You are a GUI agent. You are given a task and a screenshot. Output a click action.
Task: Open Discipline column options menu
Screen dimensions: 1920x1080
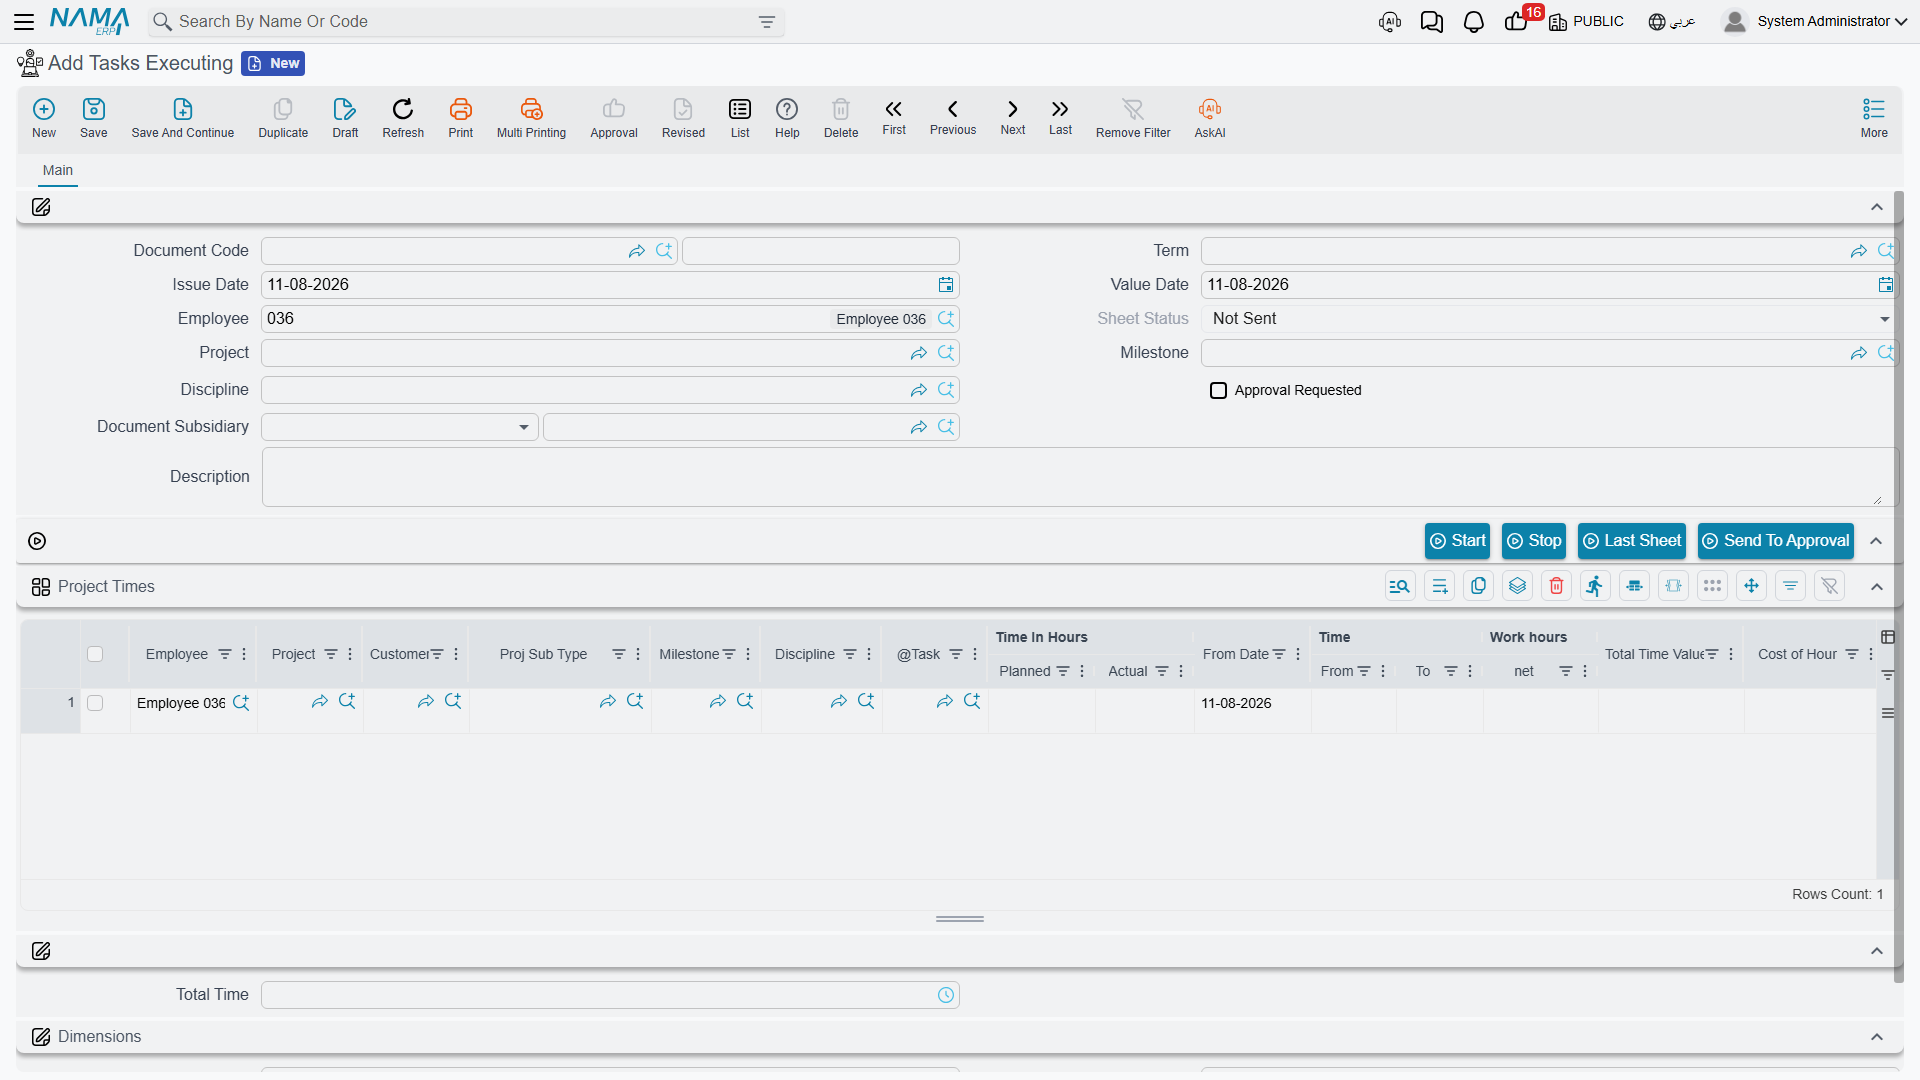pyautogui.click(x=869, y=654)
